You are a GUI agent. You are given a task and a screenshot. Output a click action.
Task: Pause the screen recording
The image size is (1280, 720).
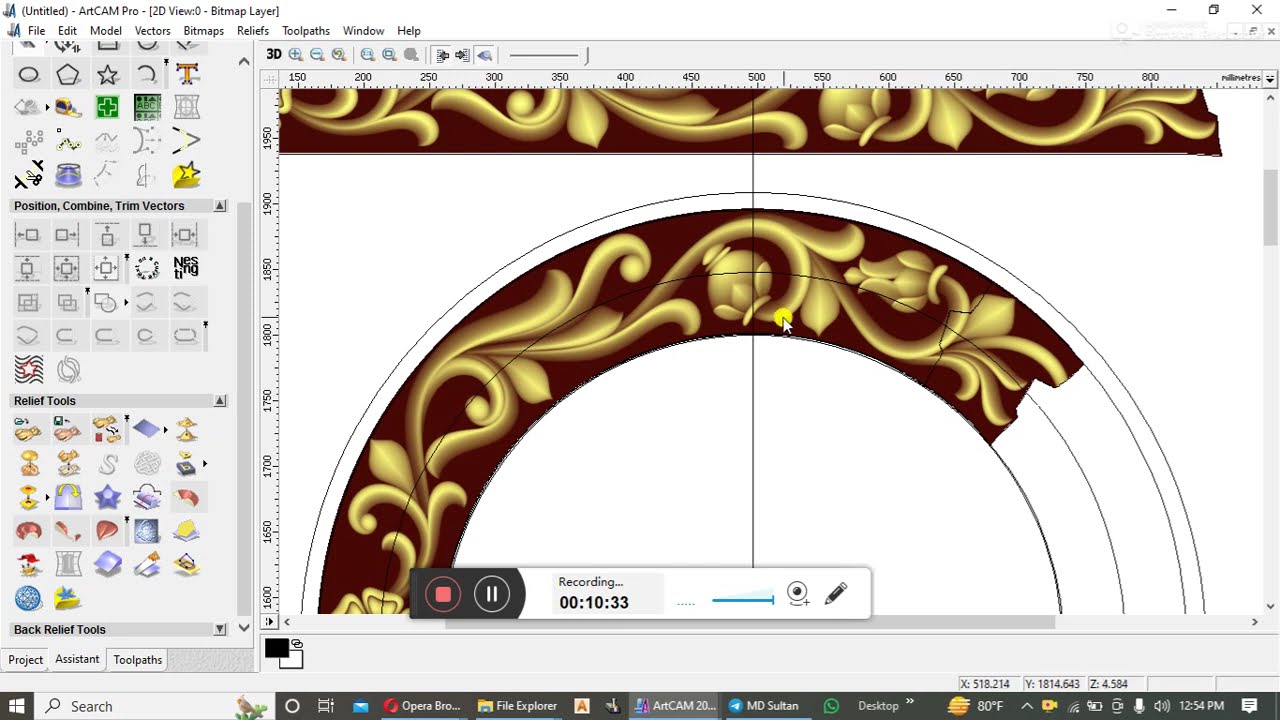click(492, 594)
